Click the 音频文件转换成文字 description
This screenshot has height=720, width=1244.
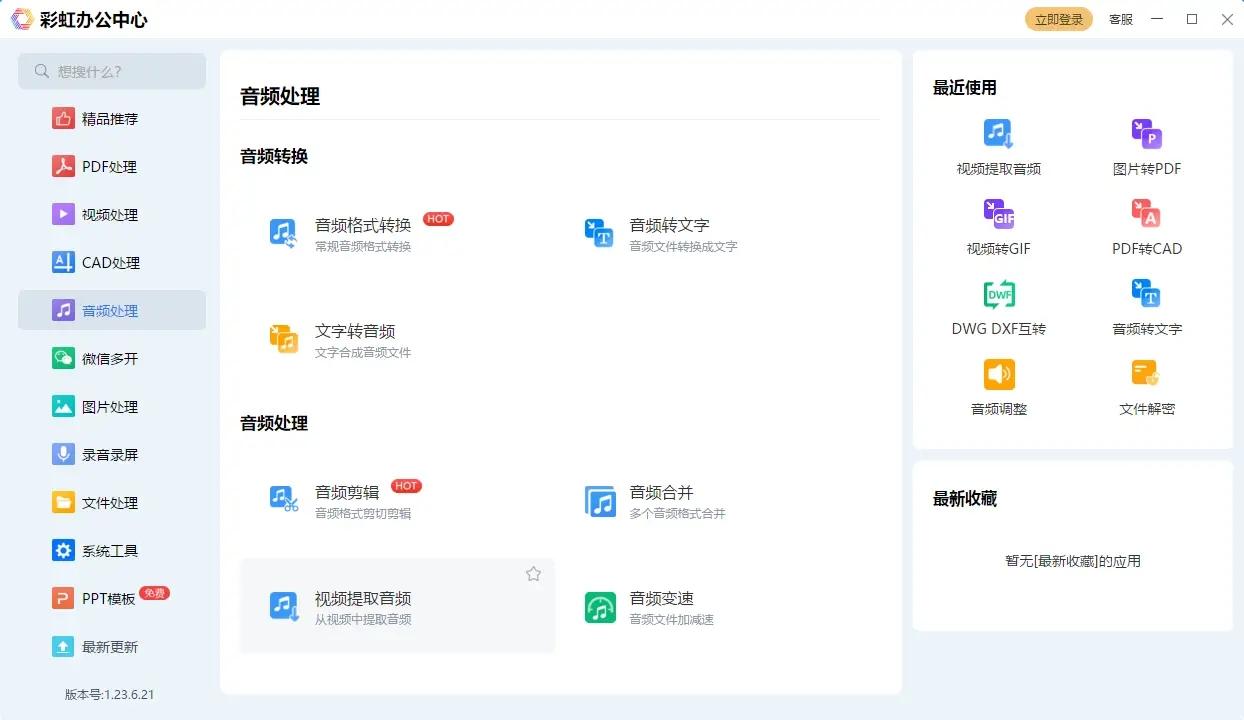point(684,246)
